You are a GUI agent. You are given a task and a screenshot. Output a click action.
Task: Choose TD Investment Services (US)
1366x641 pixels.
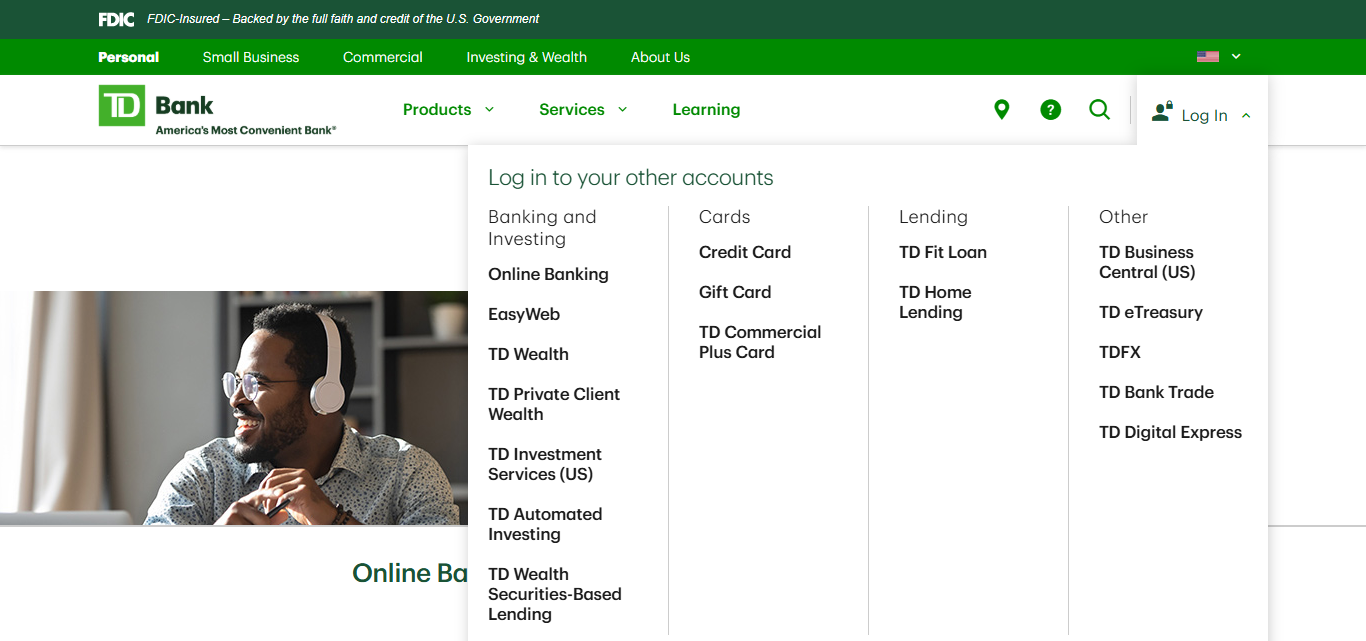[545, 464]
